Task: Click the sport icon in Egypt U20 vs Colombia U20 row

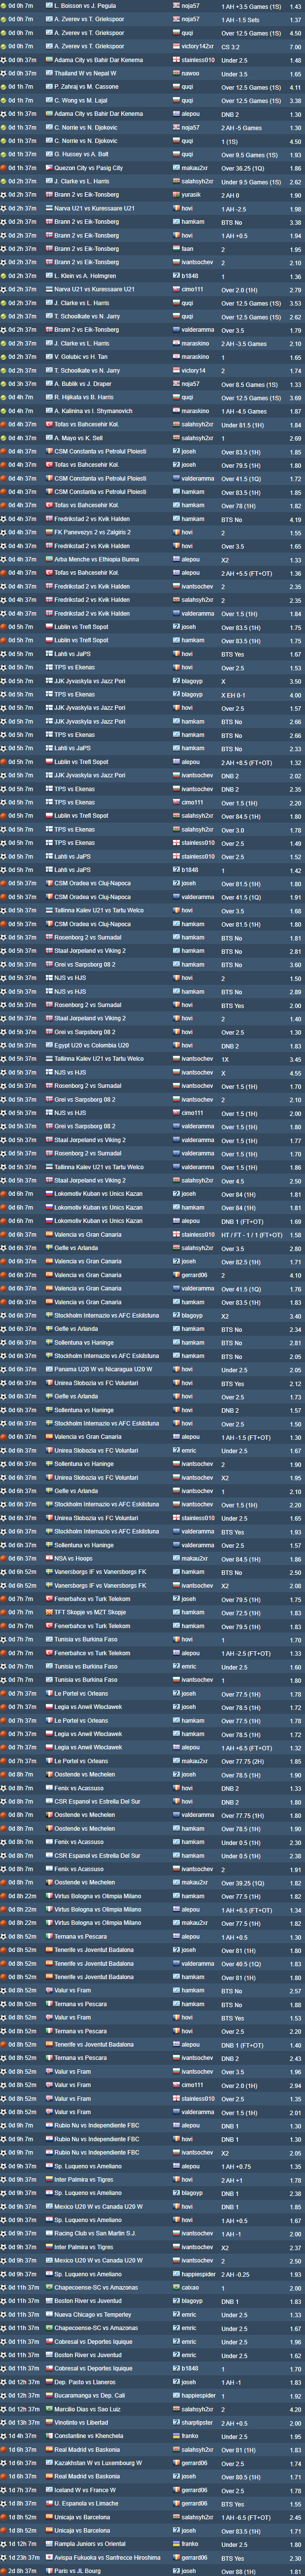Action: tap(3, 1045)
